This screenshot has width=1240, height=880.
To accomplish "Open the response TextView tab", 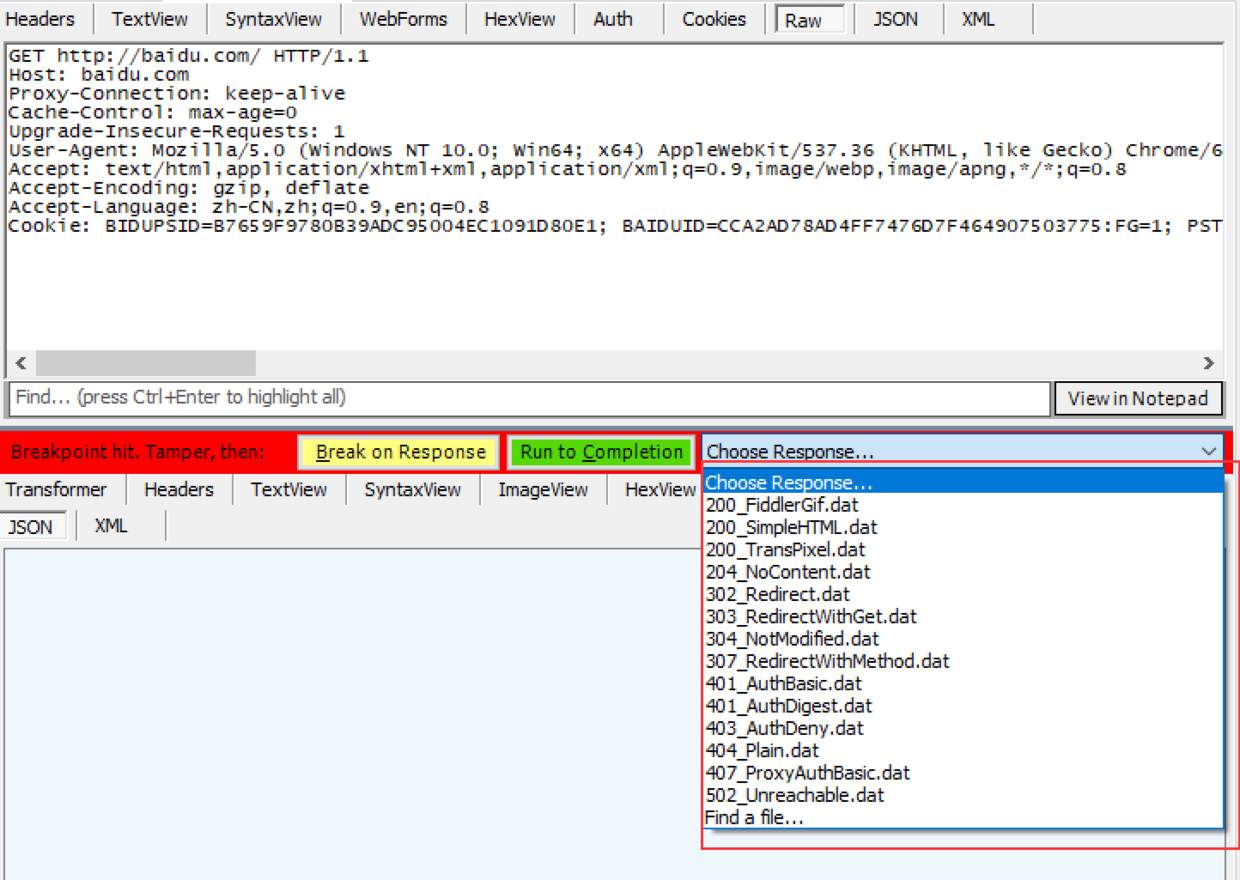I will click(289, 489).
